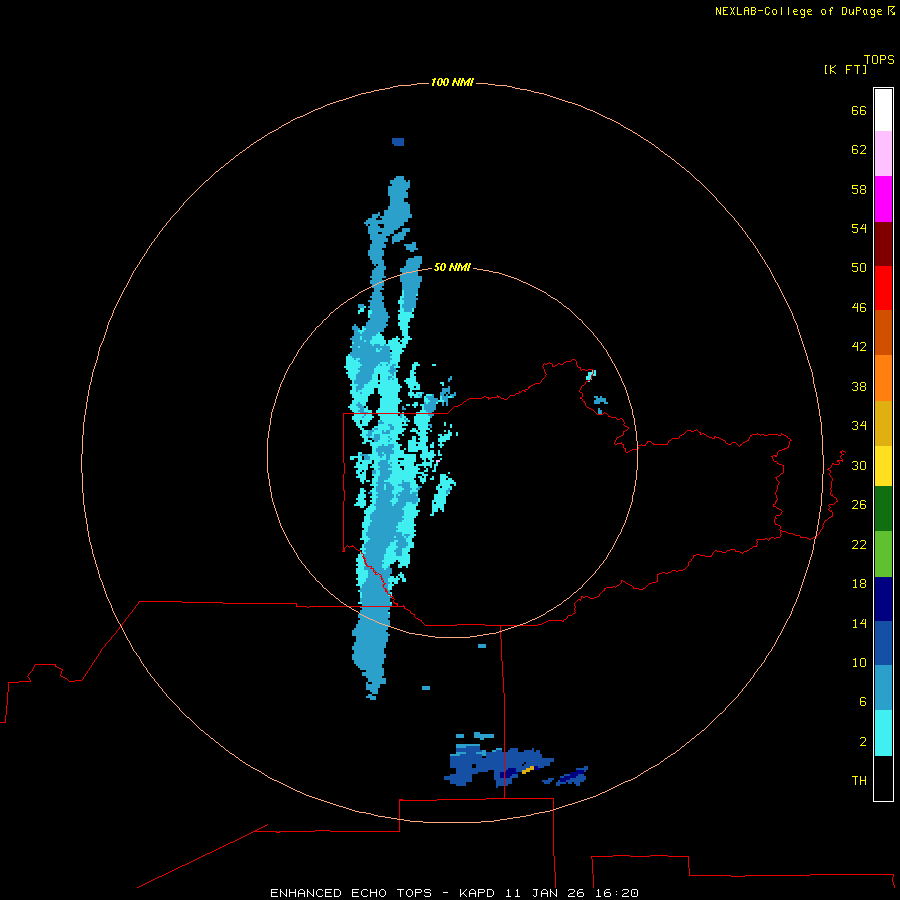The image size is (900, 900).
Task: Select the light green 22 kft legend swatch
Action: [883, 554]
